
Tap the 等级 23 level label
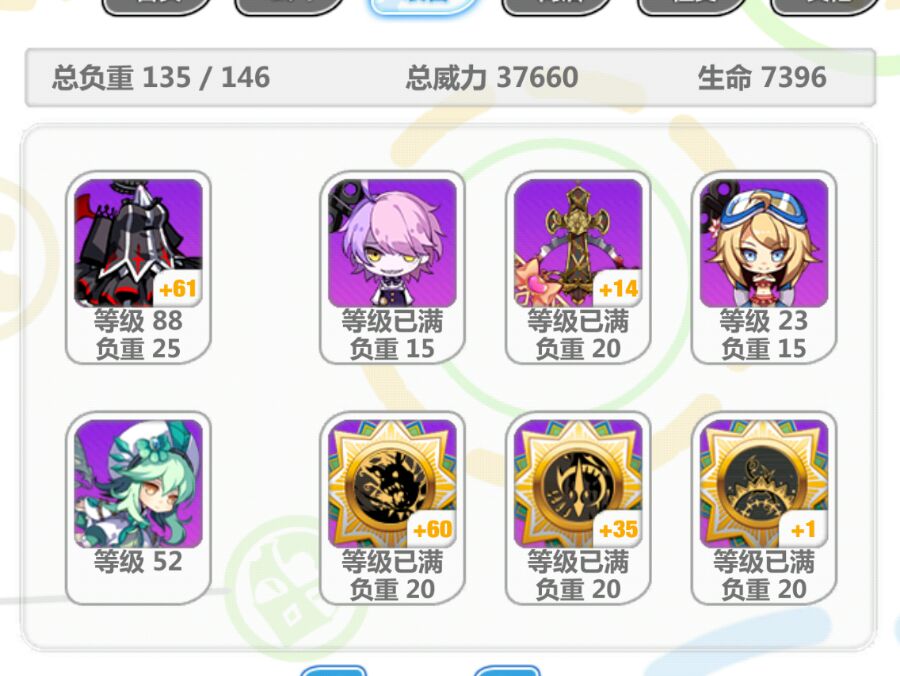tap(764, 320)
